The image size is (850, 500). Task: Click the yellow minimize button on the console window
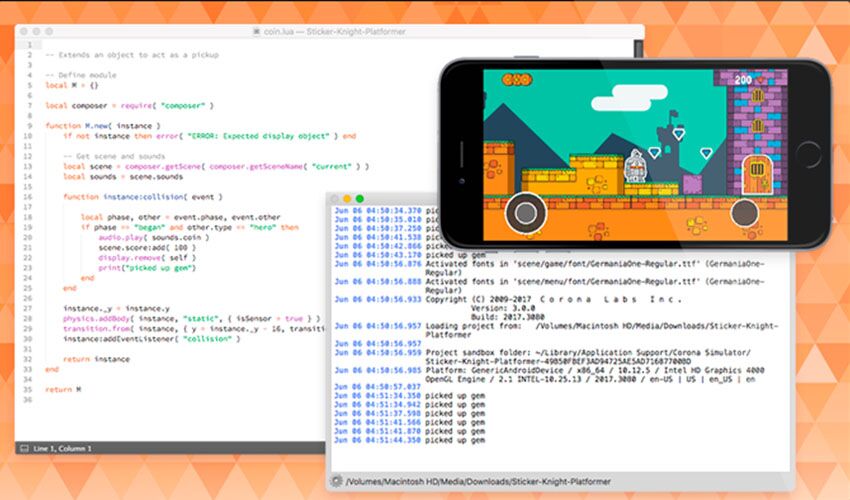(x=347, y=198)
